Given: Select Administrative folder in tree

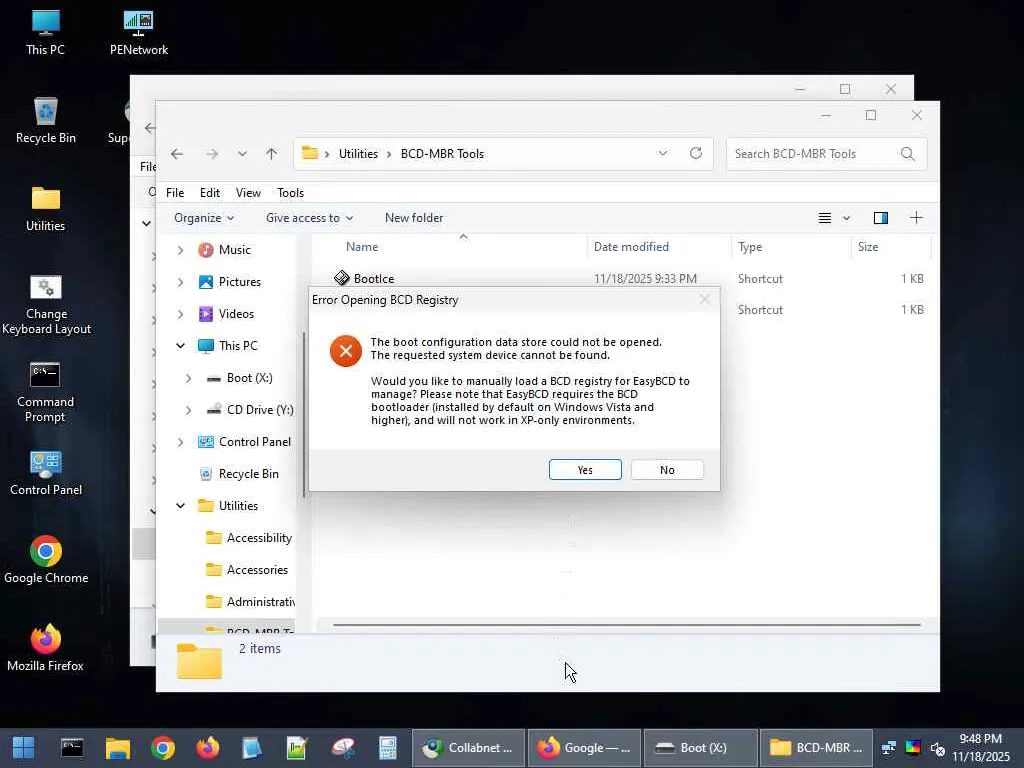Looking at the screenshot, I should [x=250, y=601].
